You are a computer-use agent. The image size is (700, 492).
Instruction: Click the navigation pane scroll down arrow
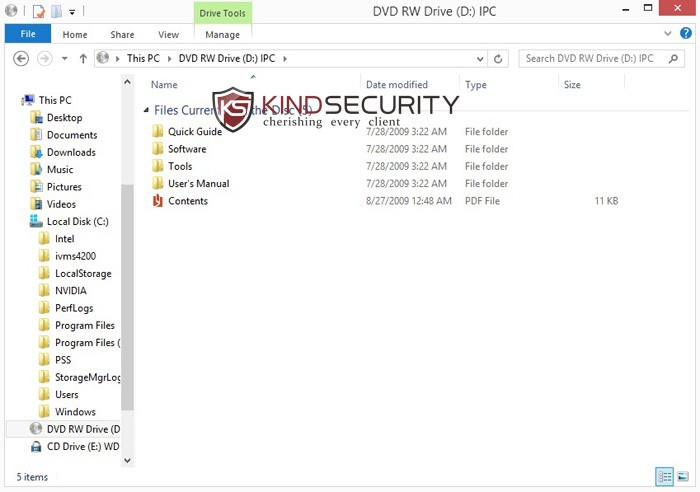127,460
